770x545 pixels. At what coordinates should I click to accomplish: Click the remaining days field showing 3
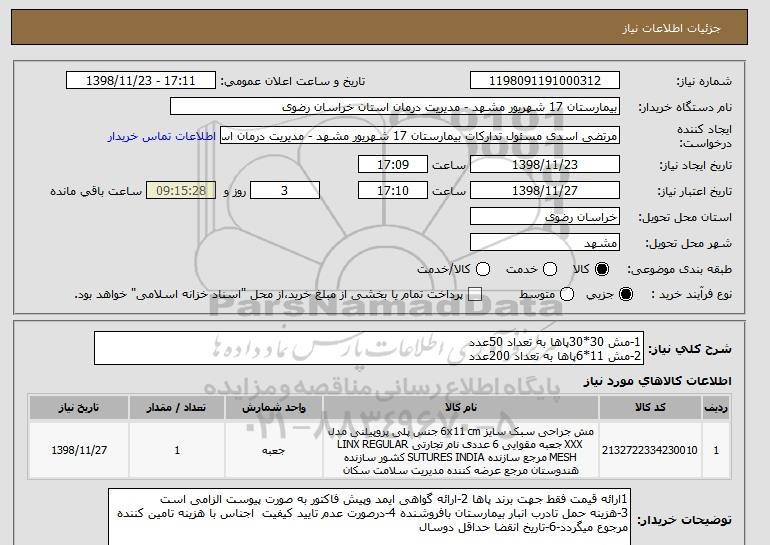pos(285,191)
